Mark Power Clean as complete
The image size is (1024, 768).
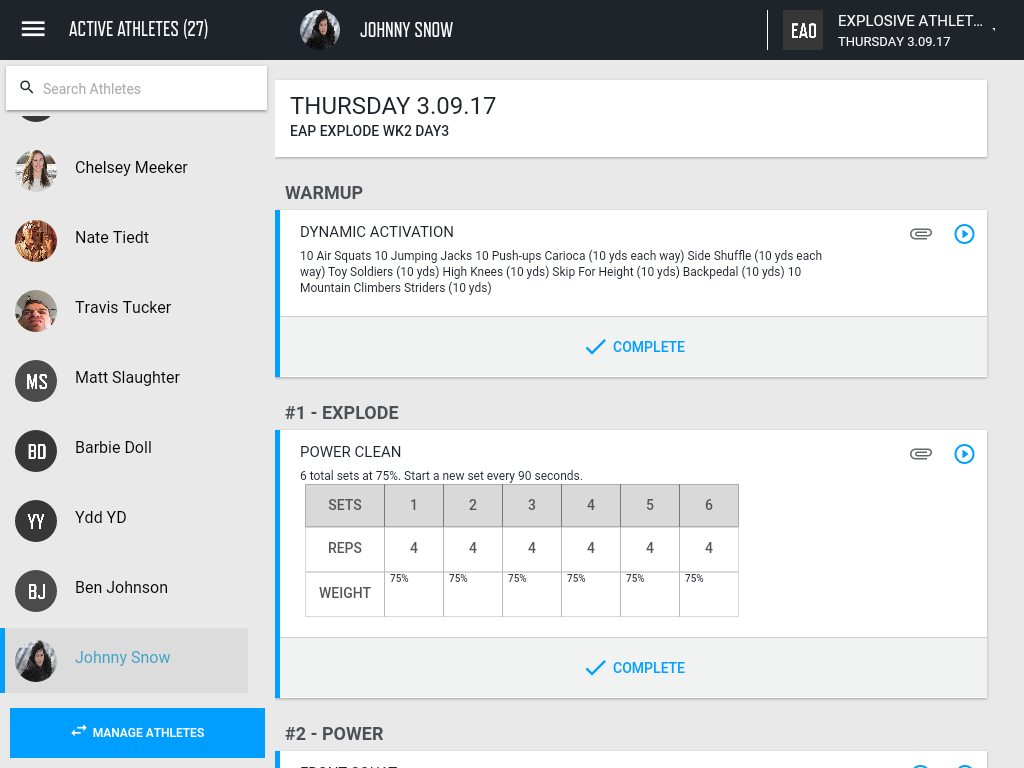[x=634, y=668]
